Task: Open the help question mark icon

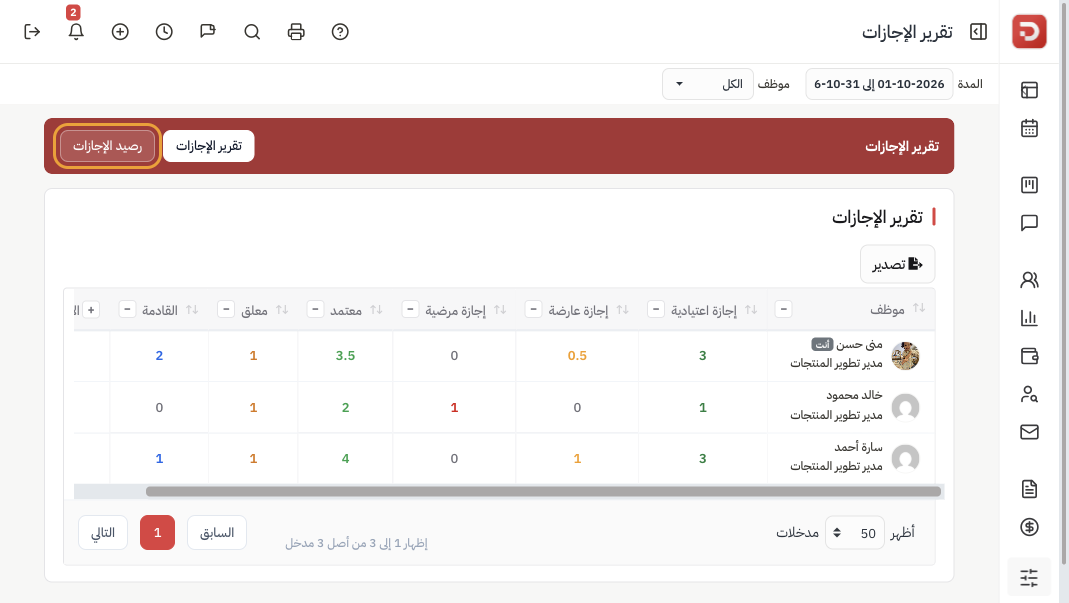Action: coord(340,31)
